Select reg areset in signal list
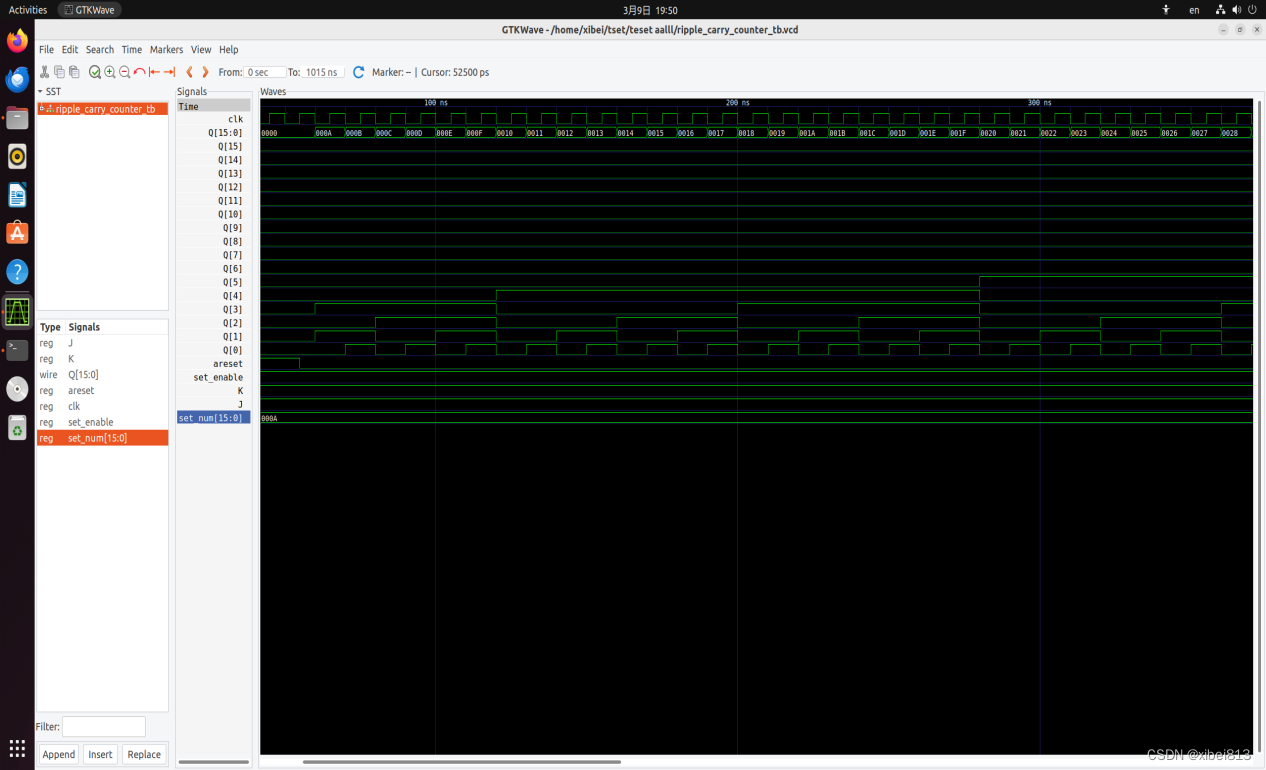The width and height of the screenshot is (1266, 770). point(102,391)
